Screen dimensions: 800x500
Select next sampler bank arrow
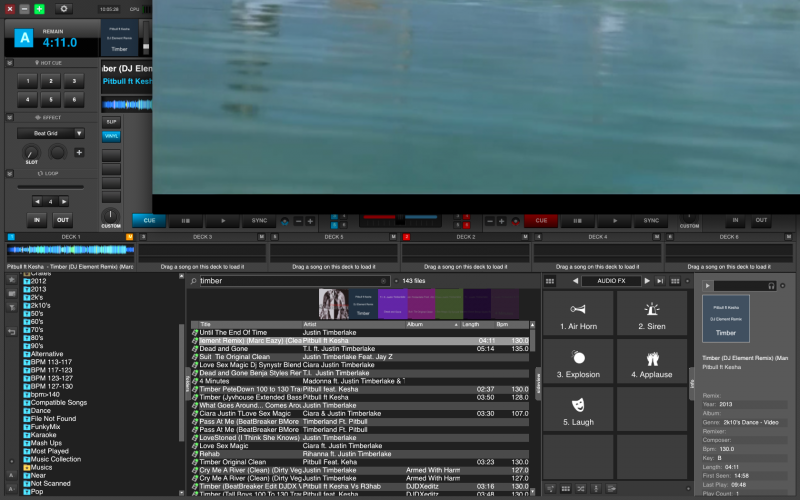(x=647, y=281)
